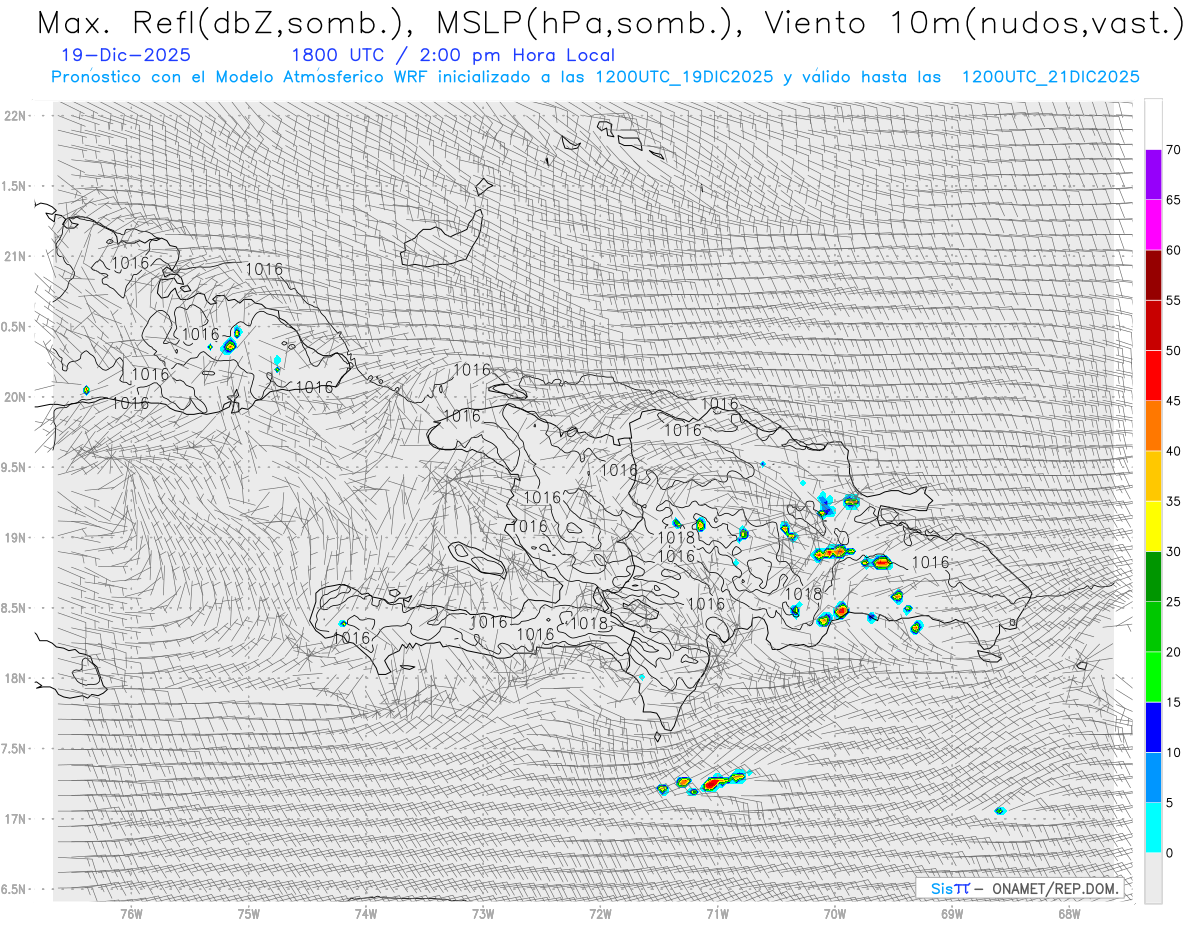Screen dimensions: 1200x927
Task: Click the date text '19-Dic-2025'
Action: click(x=126, y=55)
